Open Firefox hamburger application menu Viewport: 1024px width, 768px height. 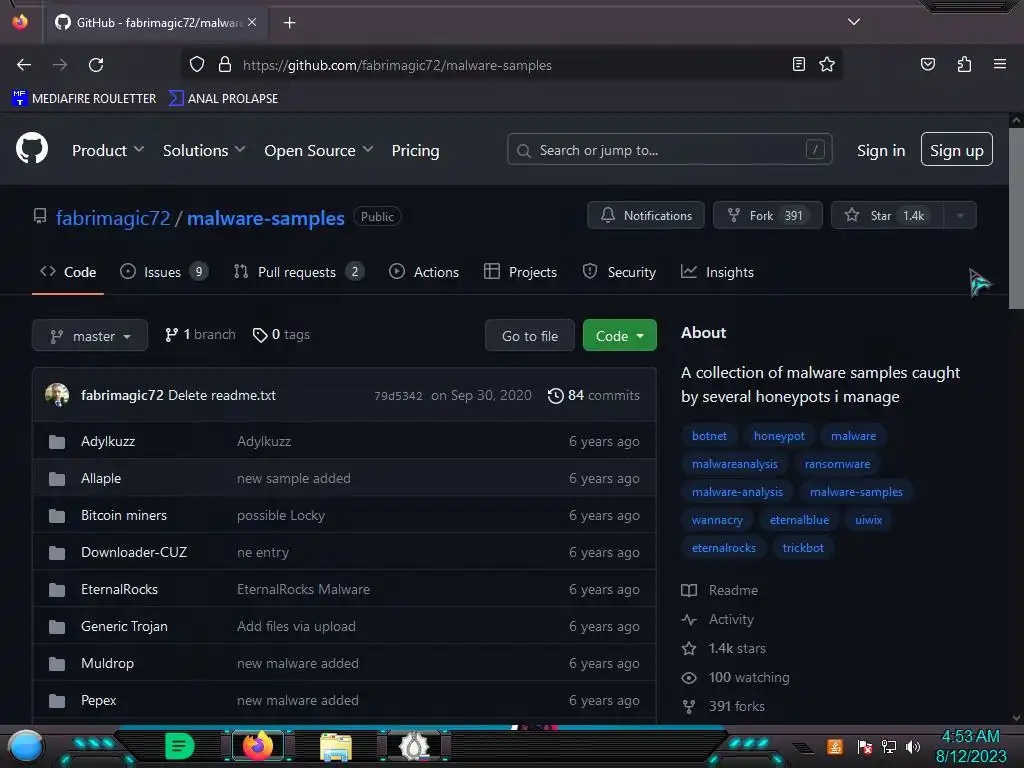pos(999,64)
